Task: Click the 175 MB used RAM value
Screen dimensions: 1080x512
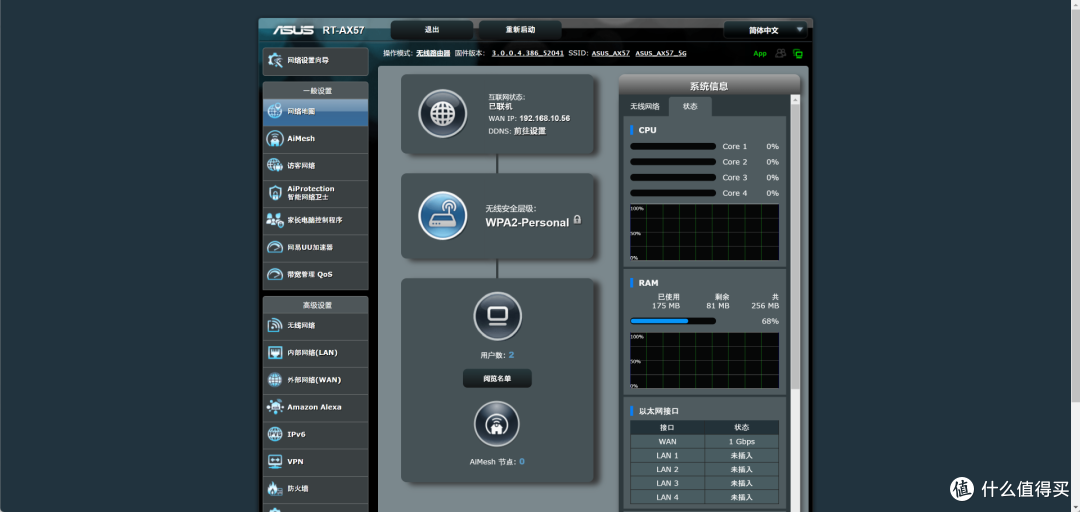Action: pos(666,306)
